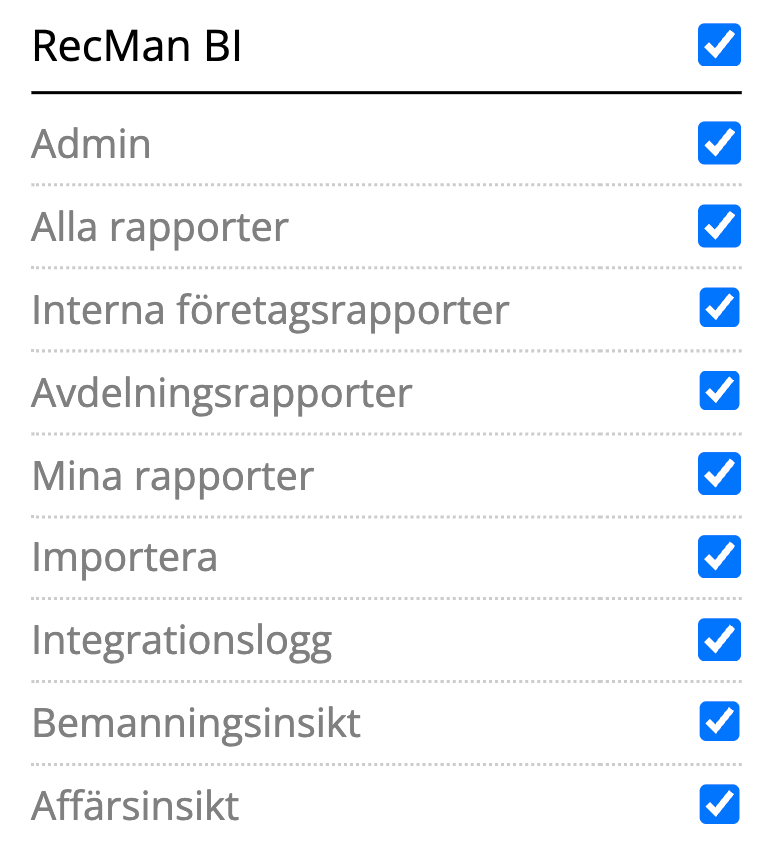Screen dimensions: 768x854
Task: Click the Interna företagsrapporter label
Action: coord(270,310)
